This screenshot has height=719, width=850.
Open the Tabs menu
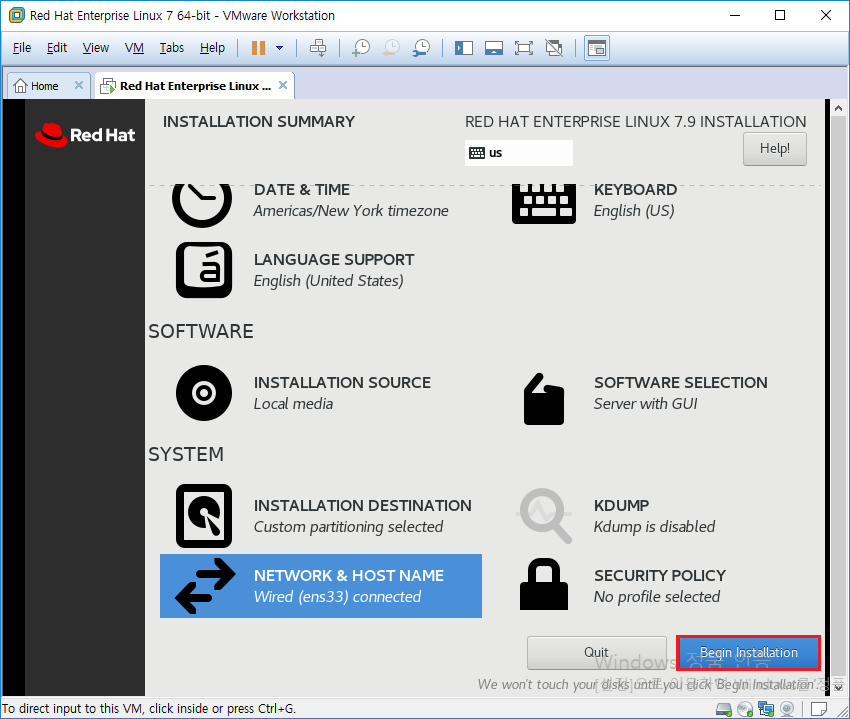(172, 48)
